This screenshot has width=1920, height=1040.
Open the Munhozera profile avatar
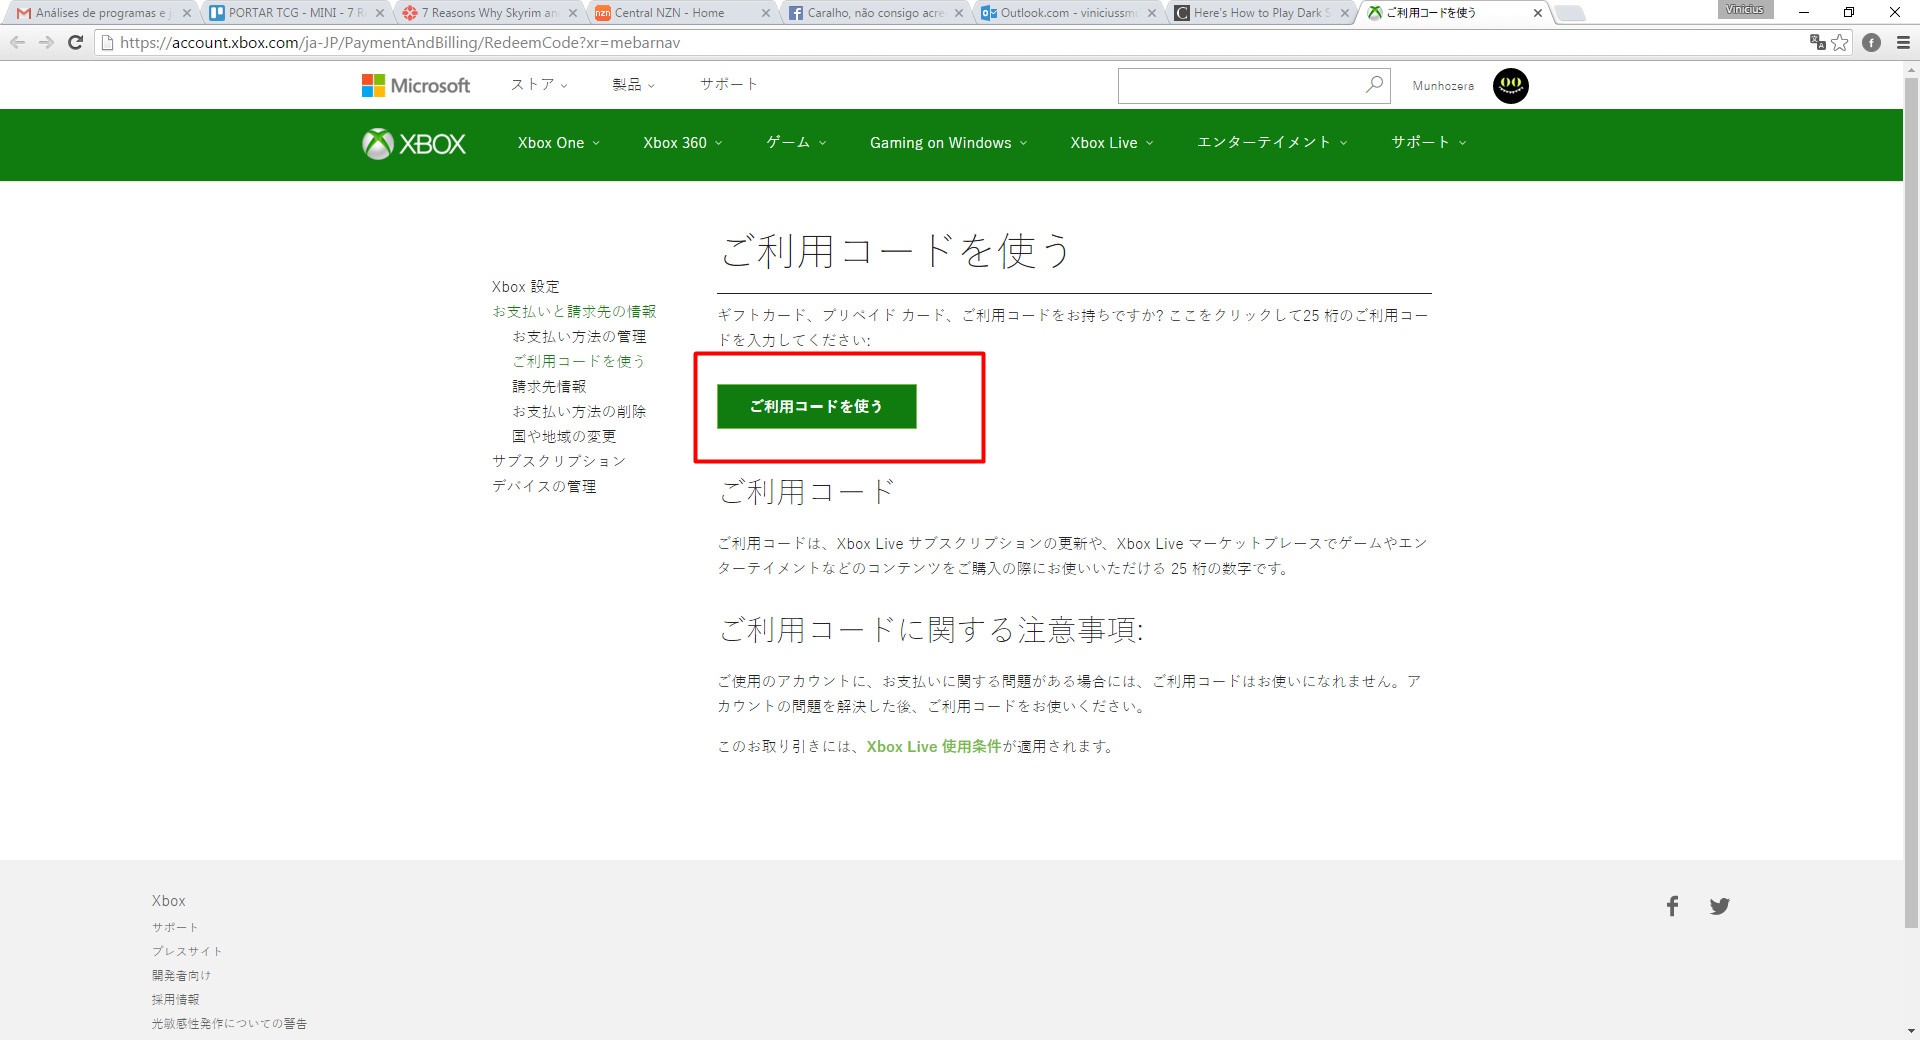coord(1510,86)
